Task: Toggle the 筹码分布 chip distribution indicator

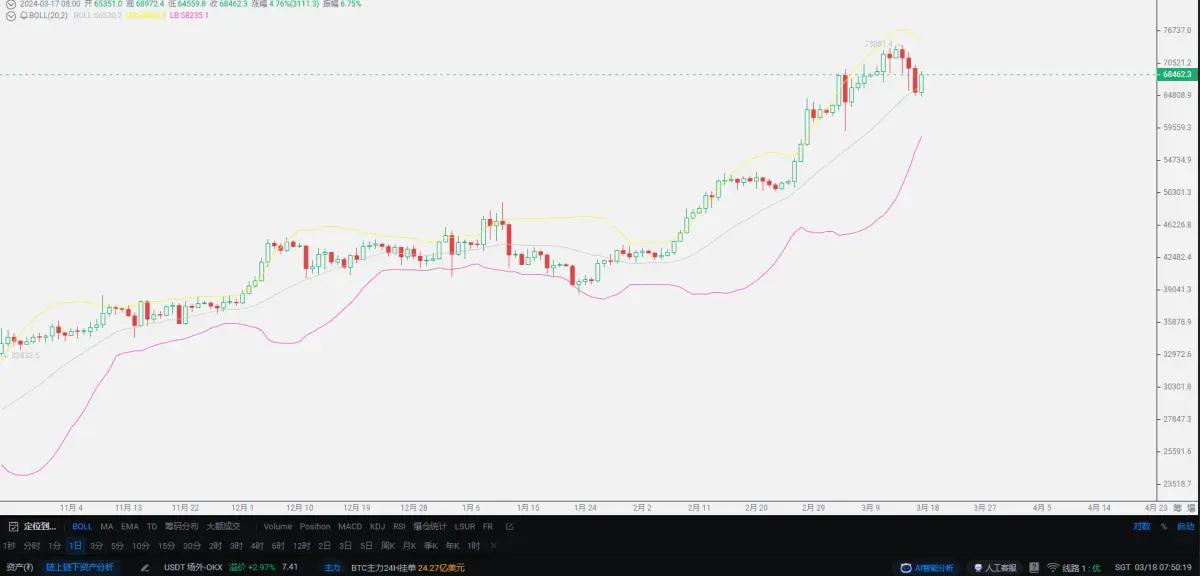Action: [x=182, y=526]
